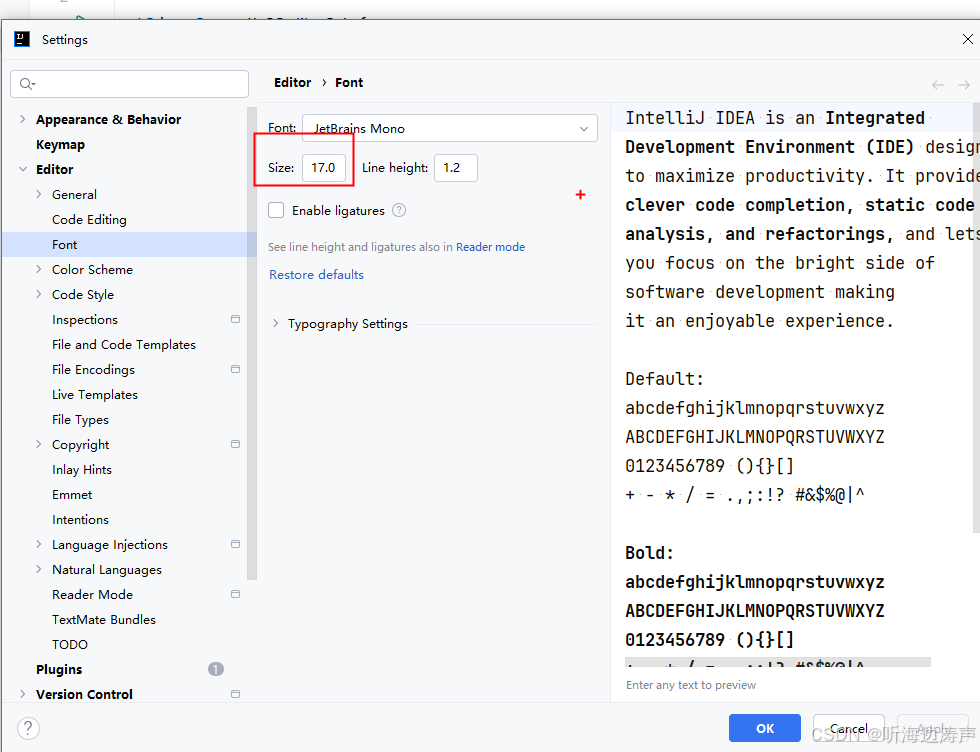Open File and Code Templates page
The width and height of the screenshot is (980, 752).
click(x=124, y=344)
